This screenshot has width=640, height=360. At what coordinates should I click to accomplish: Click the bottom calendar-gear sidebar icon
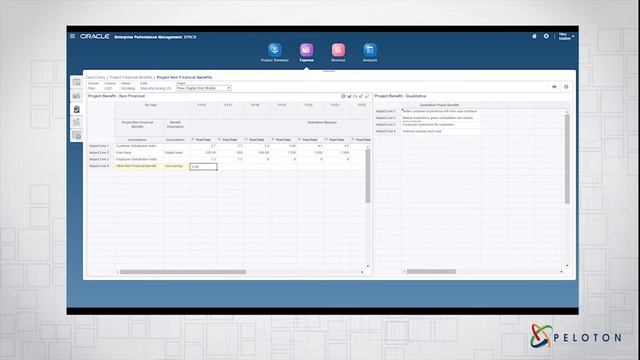77,135
